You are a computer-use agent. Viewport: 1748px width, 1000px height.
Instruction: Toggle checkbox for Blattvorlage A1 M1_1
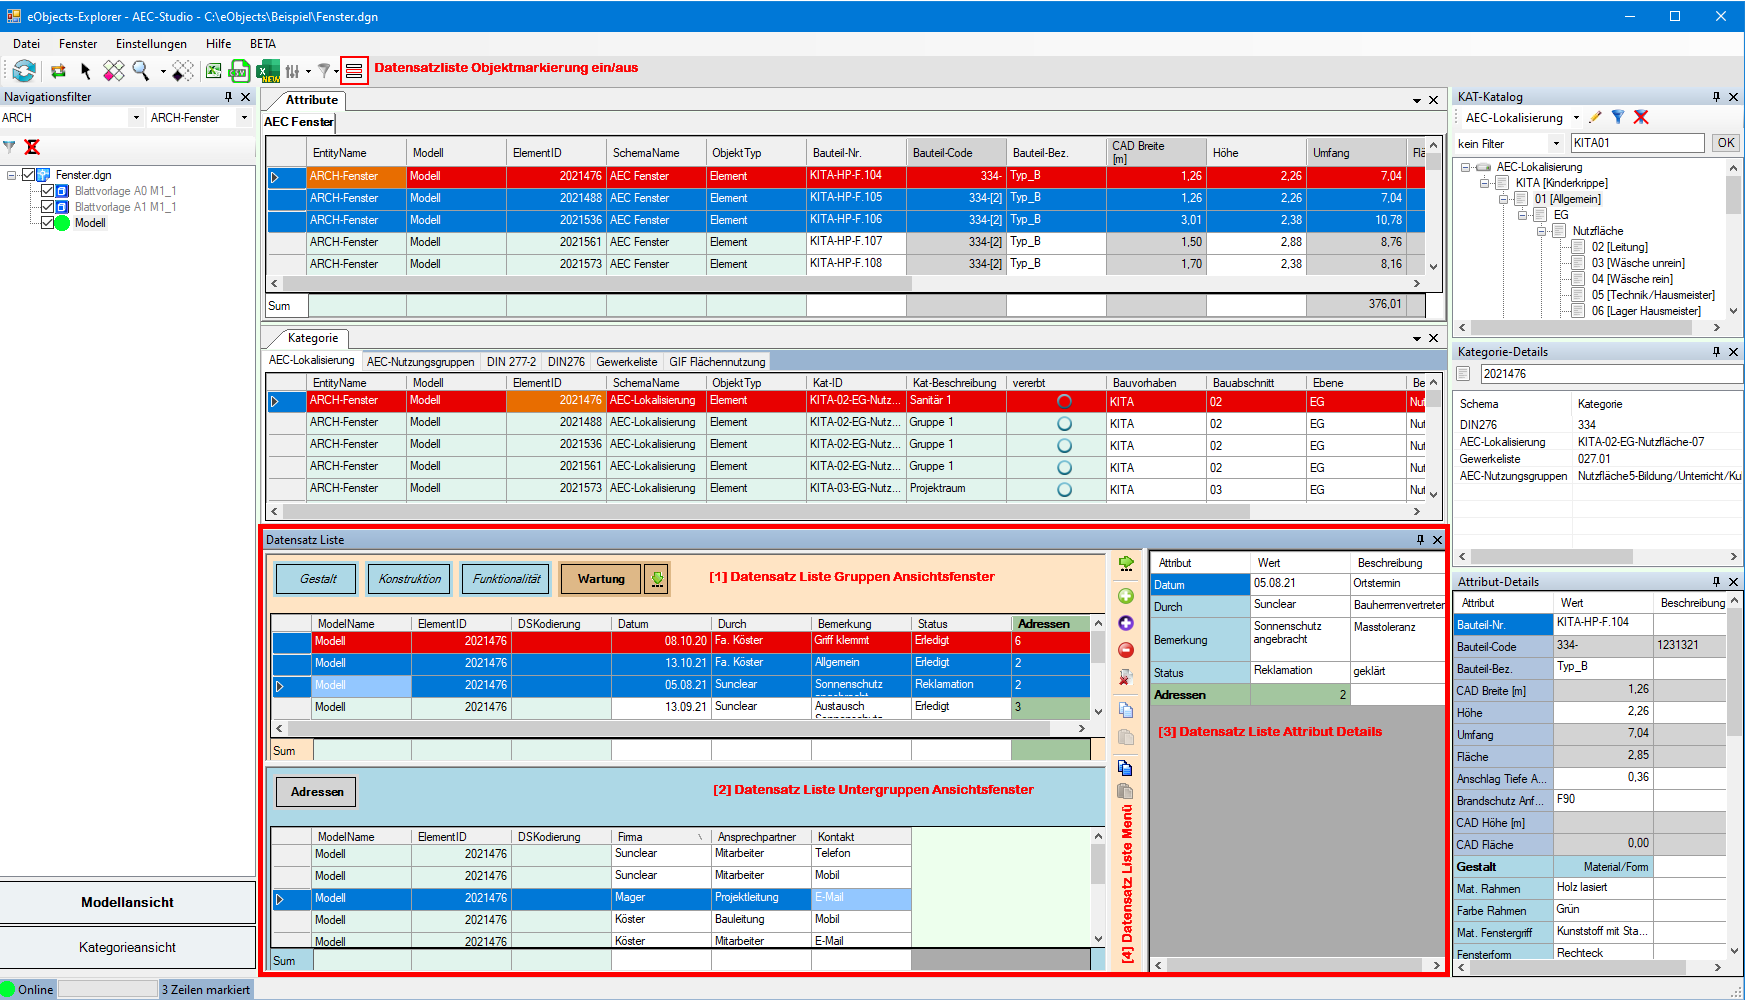47,207
